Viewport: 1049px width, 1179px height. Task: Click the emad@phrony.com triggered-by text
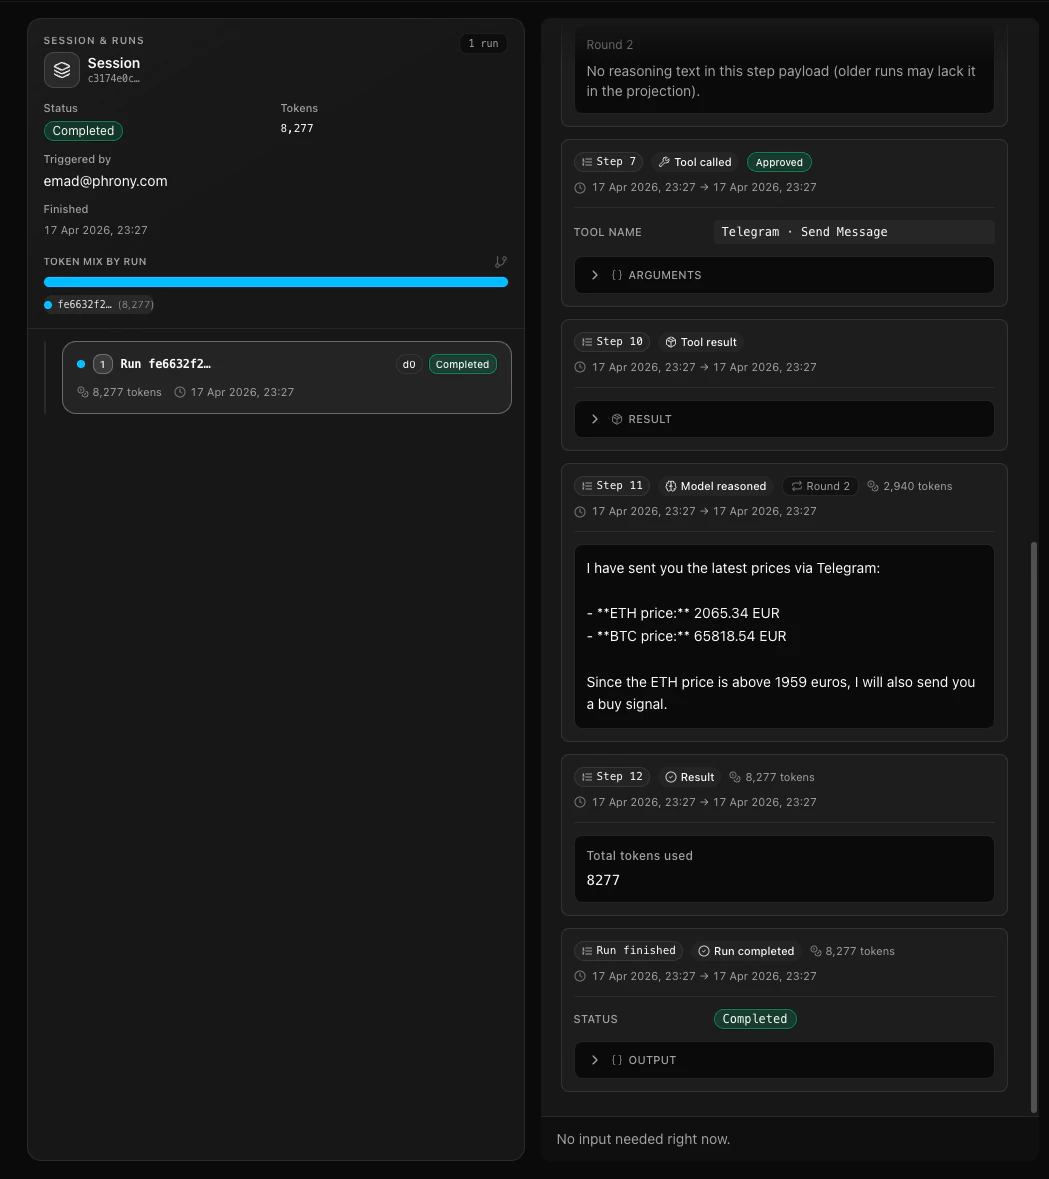pyautogui.click(x=105, y=181)
